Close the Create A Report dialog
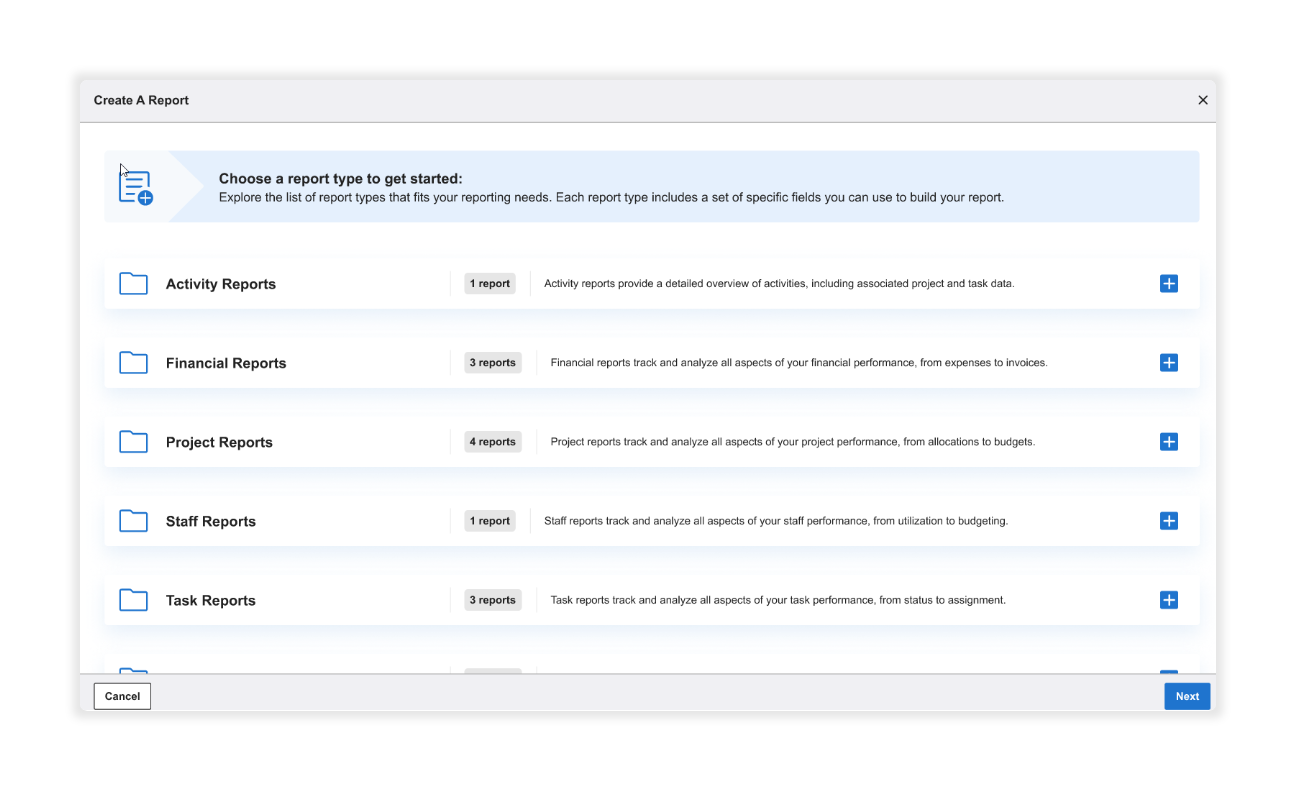Screen dimensions: 1296x791 pyautogui.click(x=1203, y=100)
